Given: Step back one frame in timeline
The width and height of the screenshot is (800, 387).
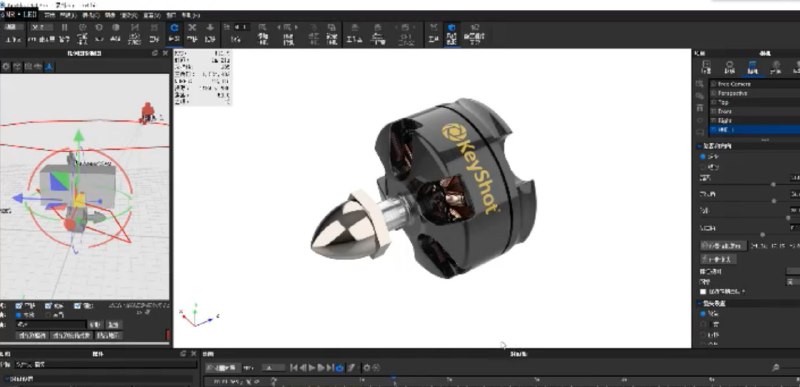Looking at the screenshot, I should click(x=303, y=367).
